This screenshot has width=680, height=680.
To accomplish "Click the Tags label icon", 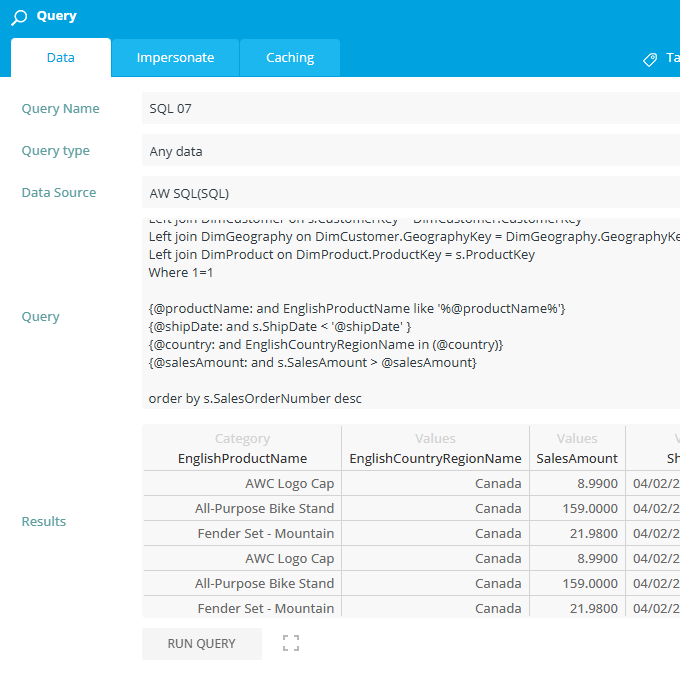I will pos(650,59).
